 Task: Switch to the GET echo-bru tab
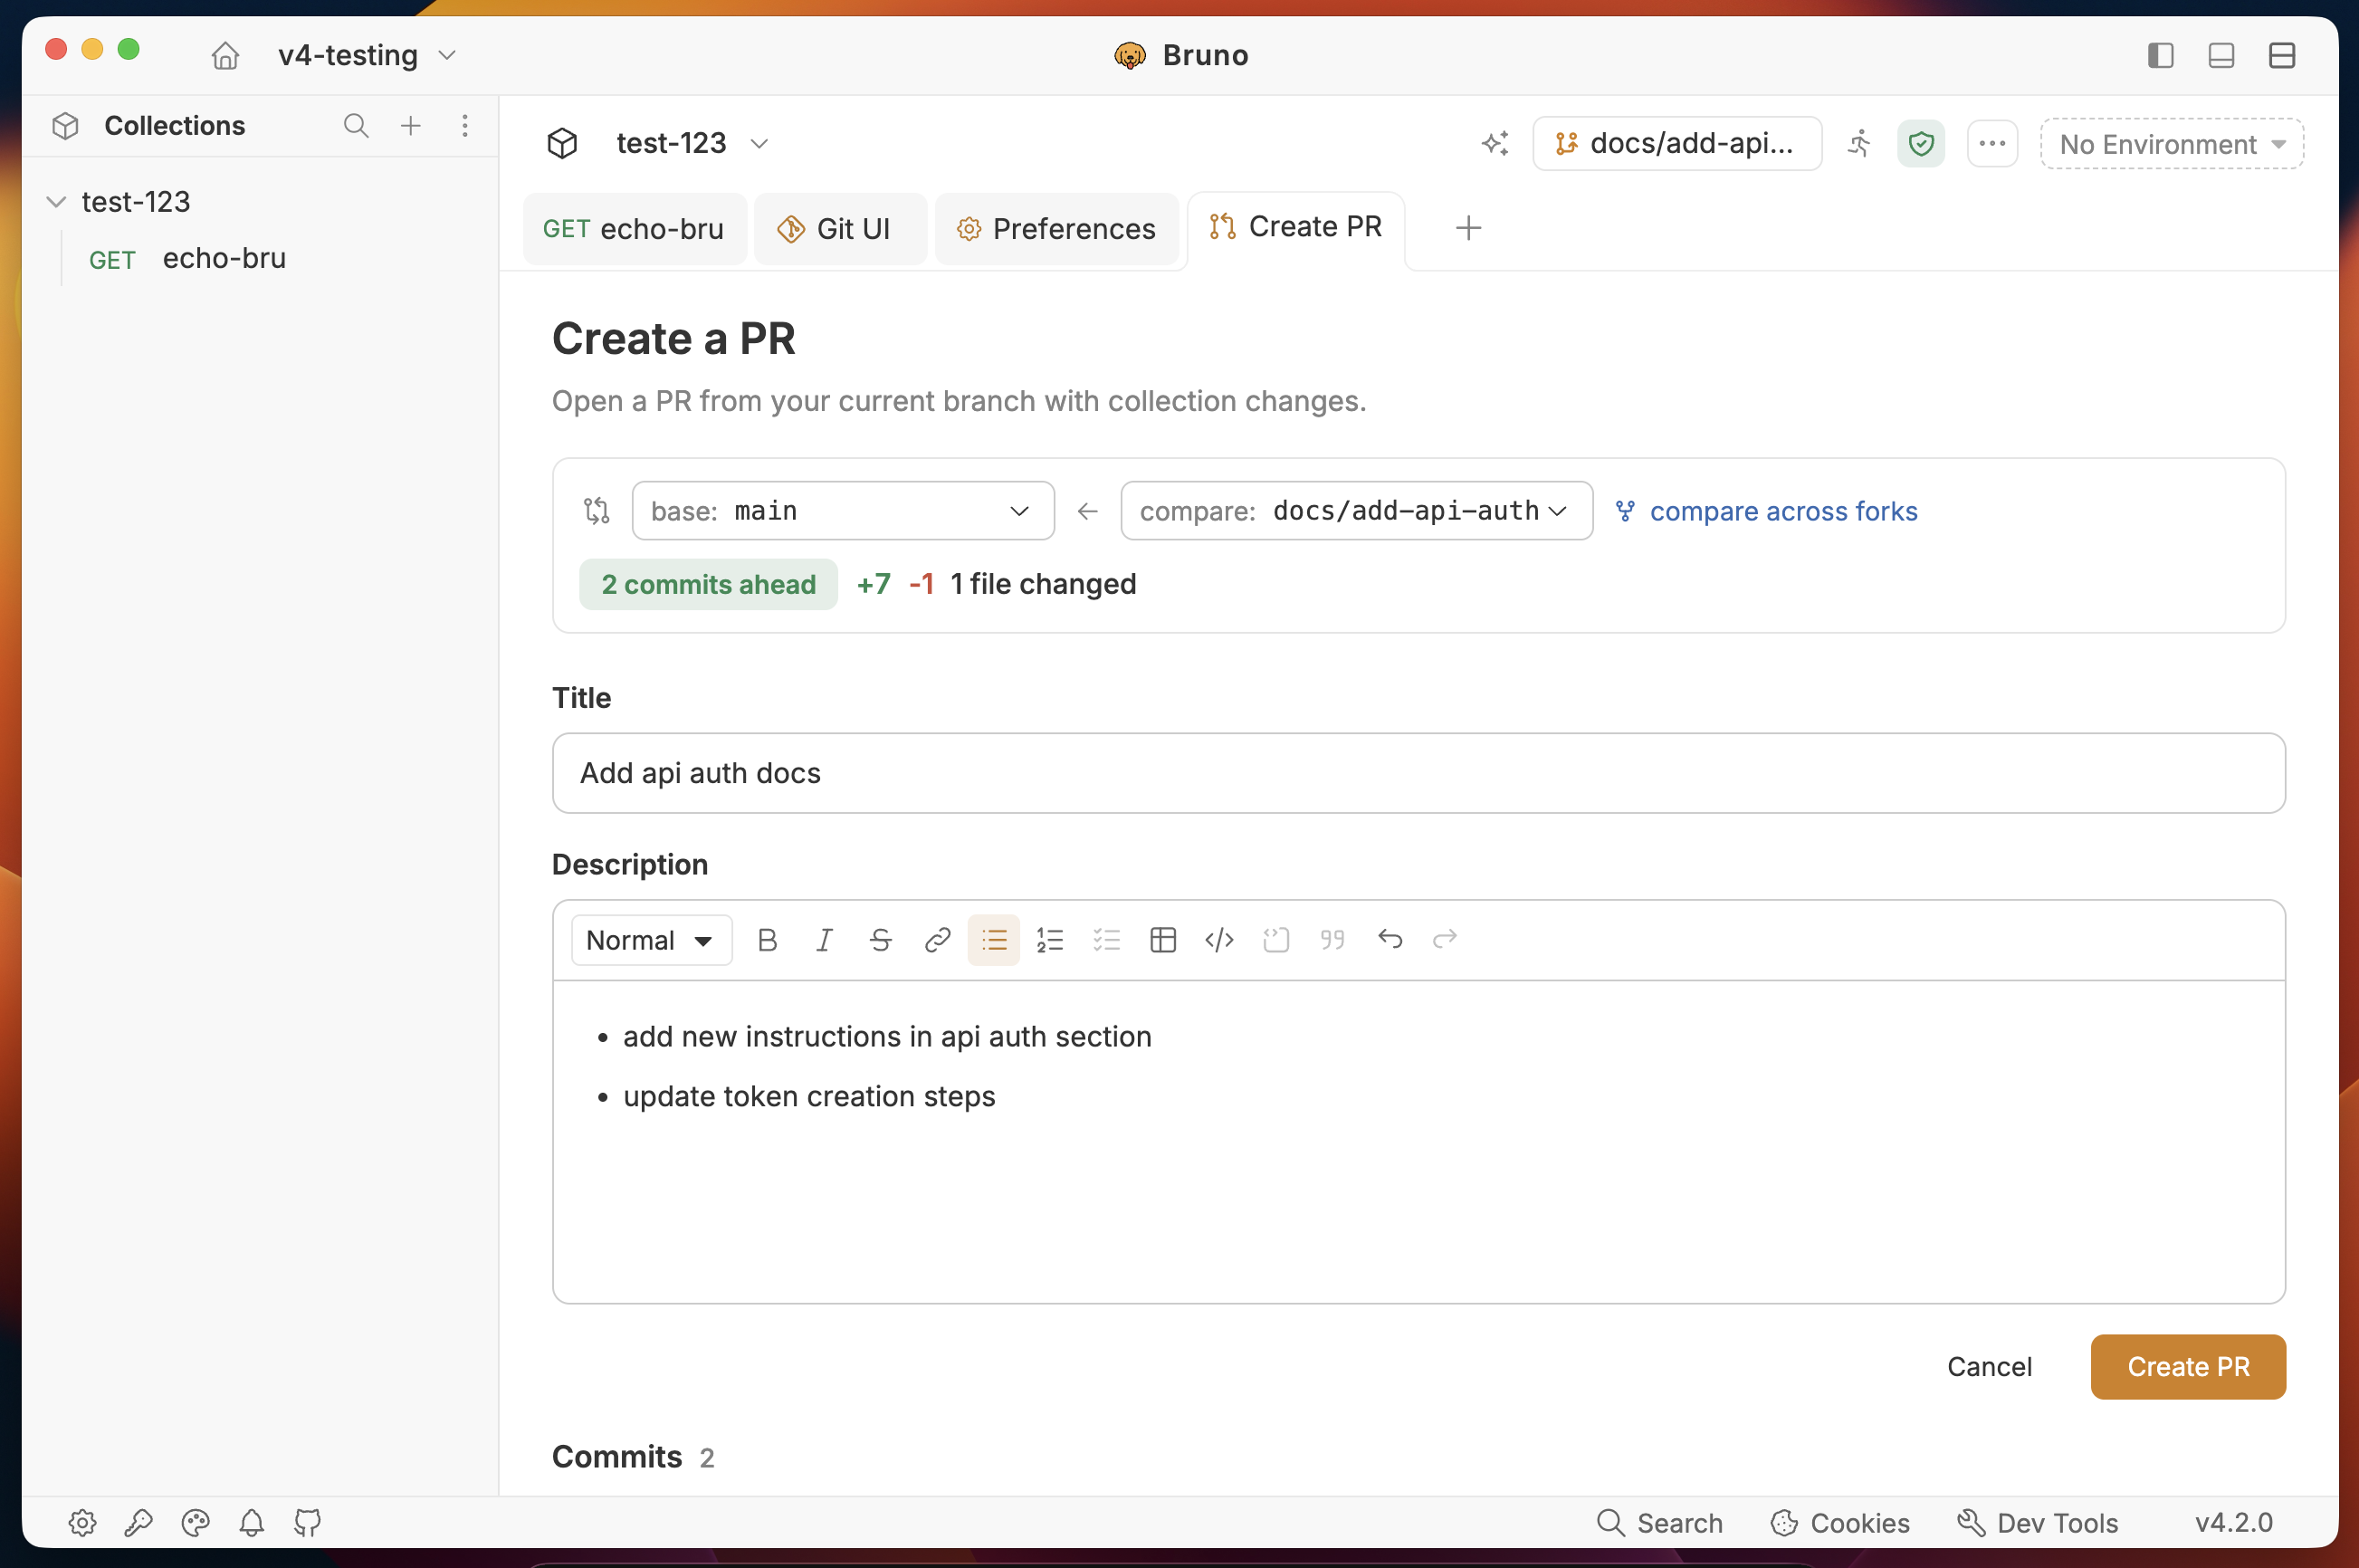click(634, 229)
